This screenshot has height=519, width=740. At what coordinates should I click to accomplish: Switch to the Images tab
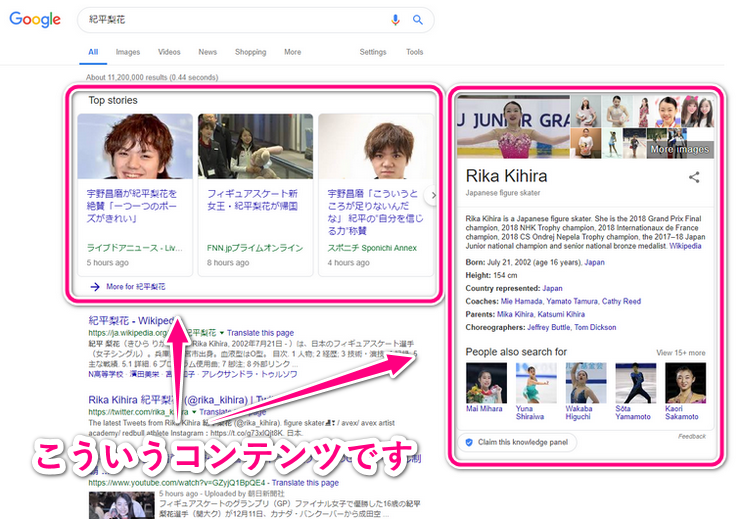pyautogui.click(x=128, y=52)
